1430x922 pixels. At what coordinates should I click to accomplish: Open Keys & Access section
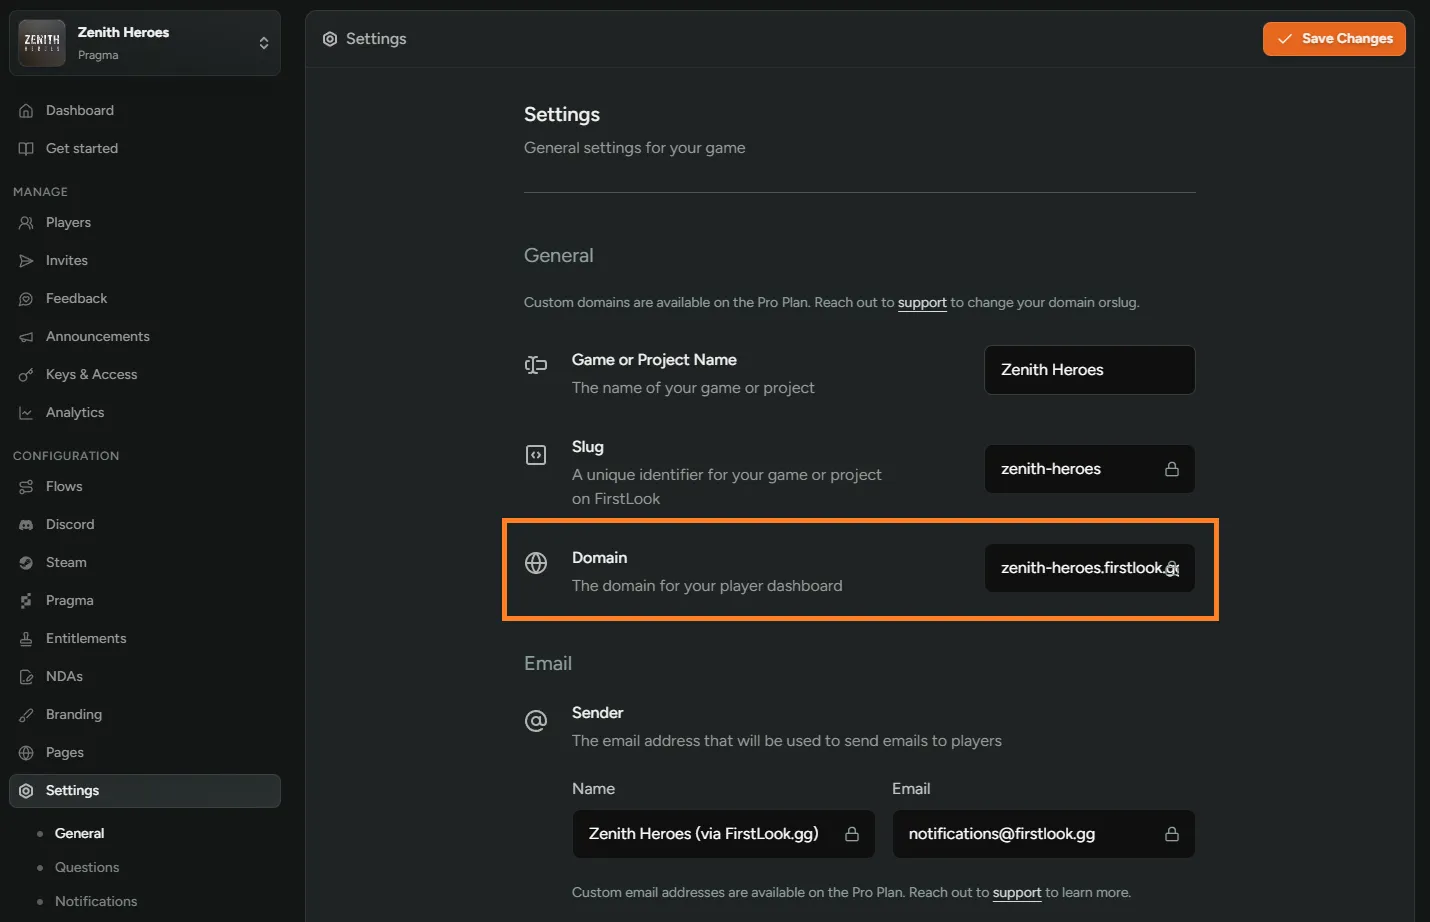[x=91, y=375]
